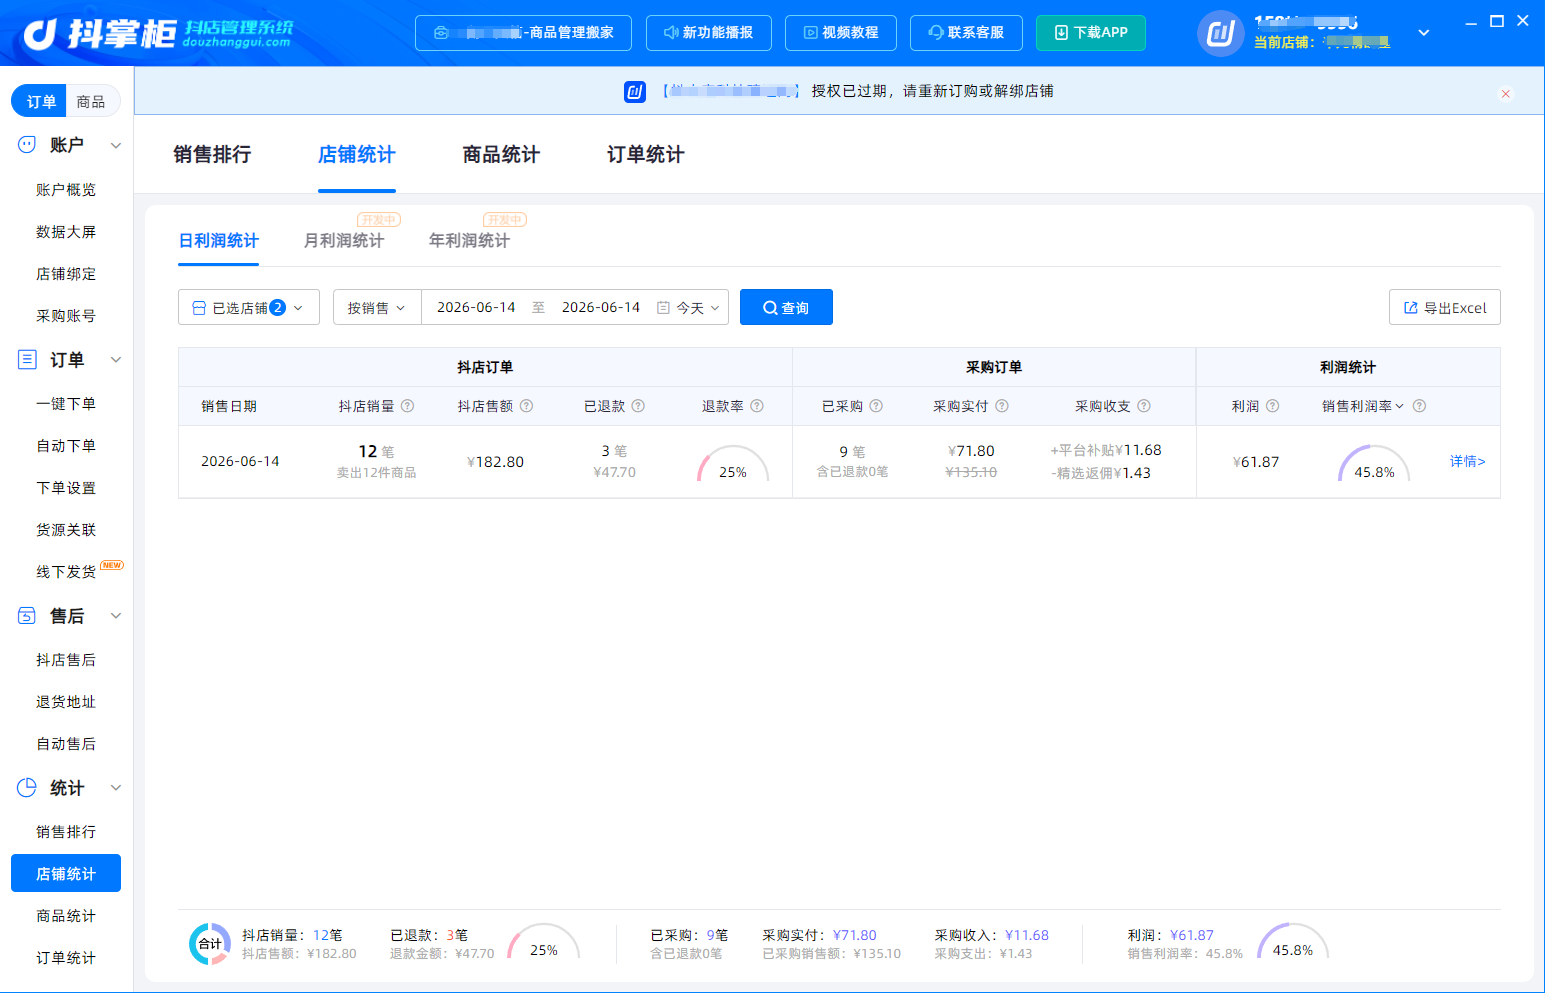
Task: Click the store avatar icon in header
Action: (1220, 33)
